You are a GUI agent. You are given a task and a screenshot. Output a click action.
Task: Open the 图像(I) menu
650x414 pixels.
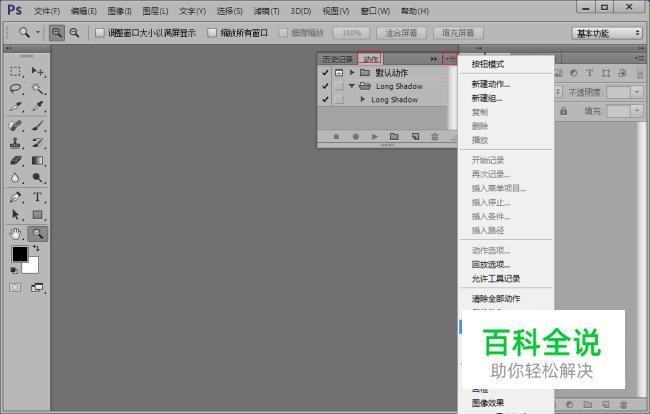click(x=119, y=11)
